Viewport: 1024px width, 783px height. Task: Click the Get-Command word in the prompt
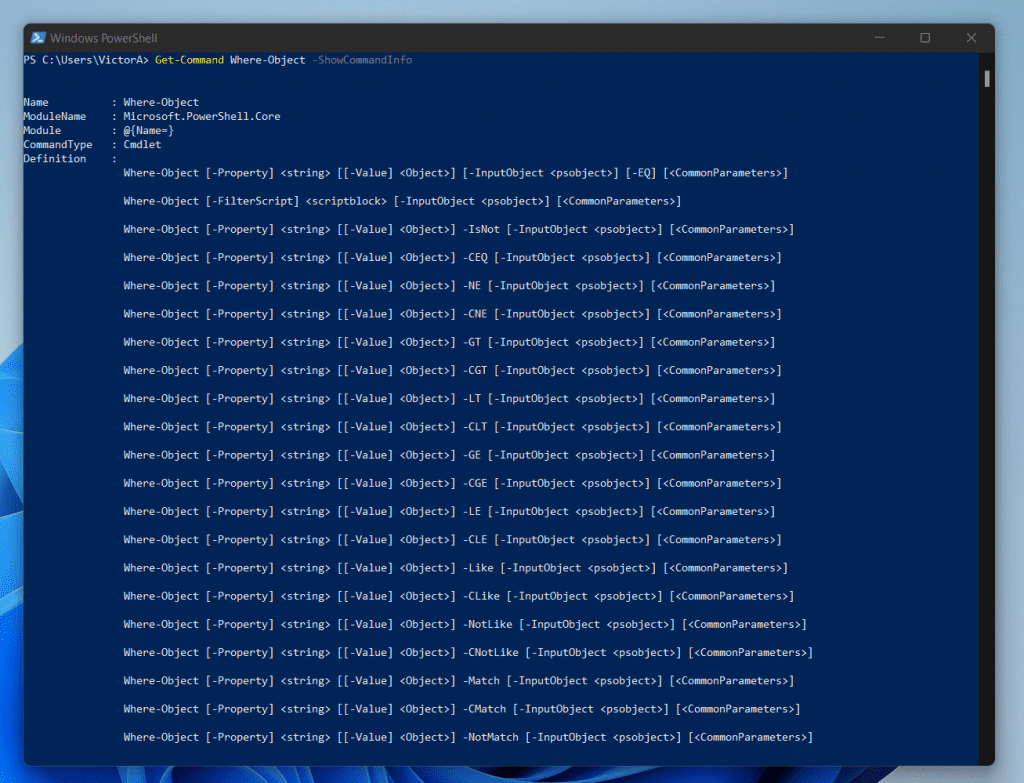pyautogui.click(x=189, y=60)
